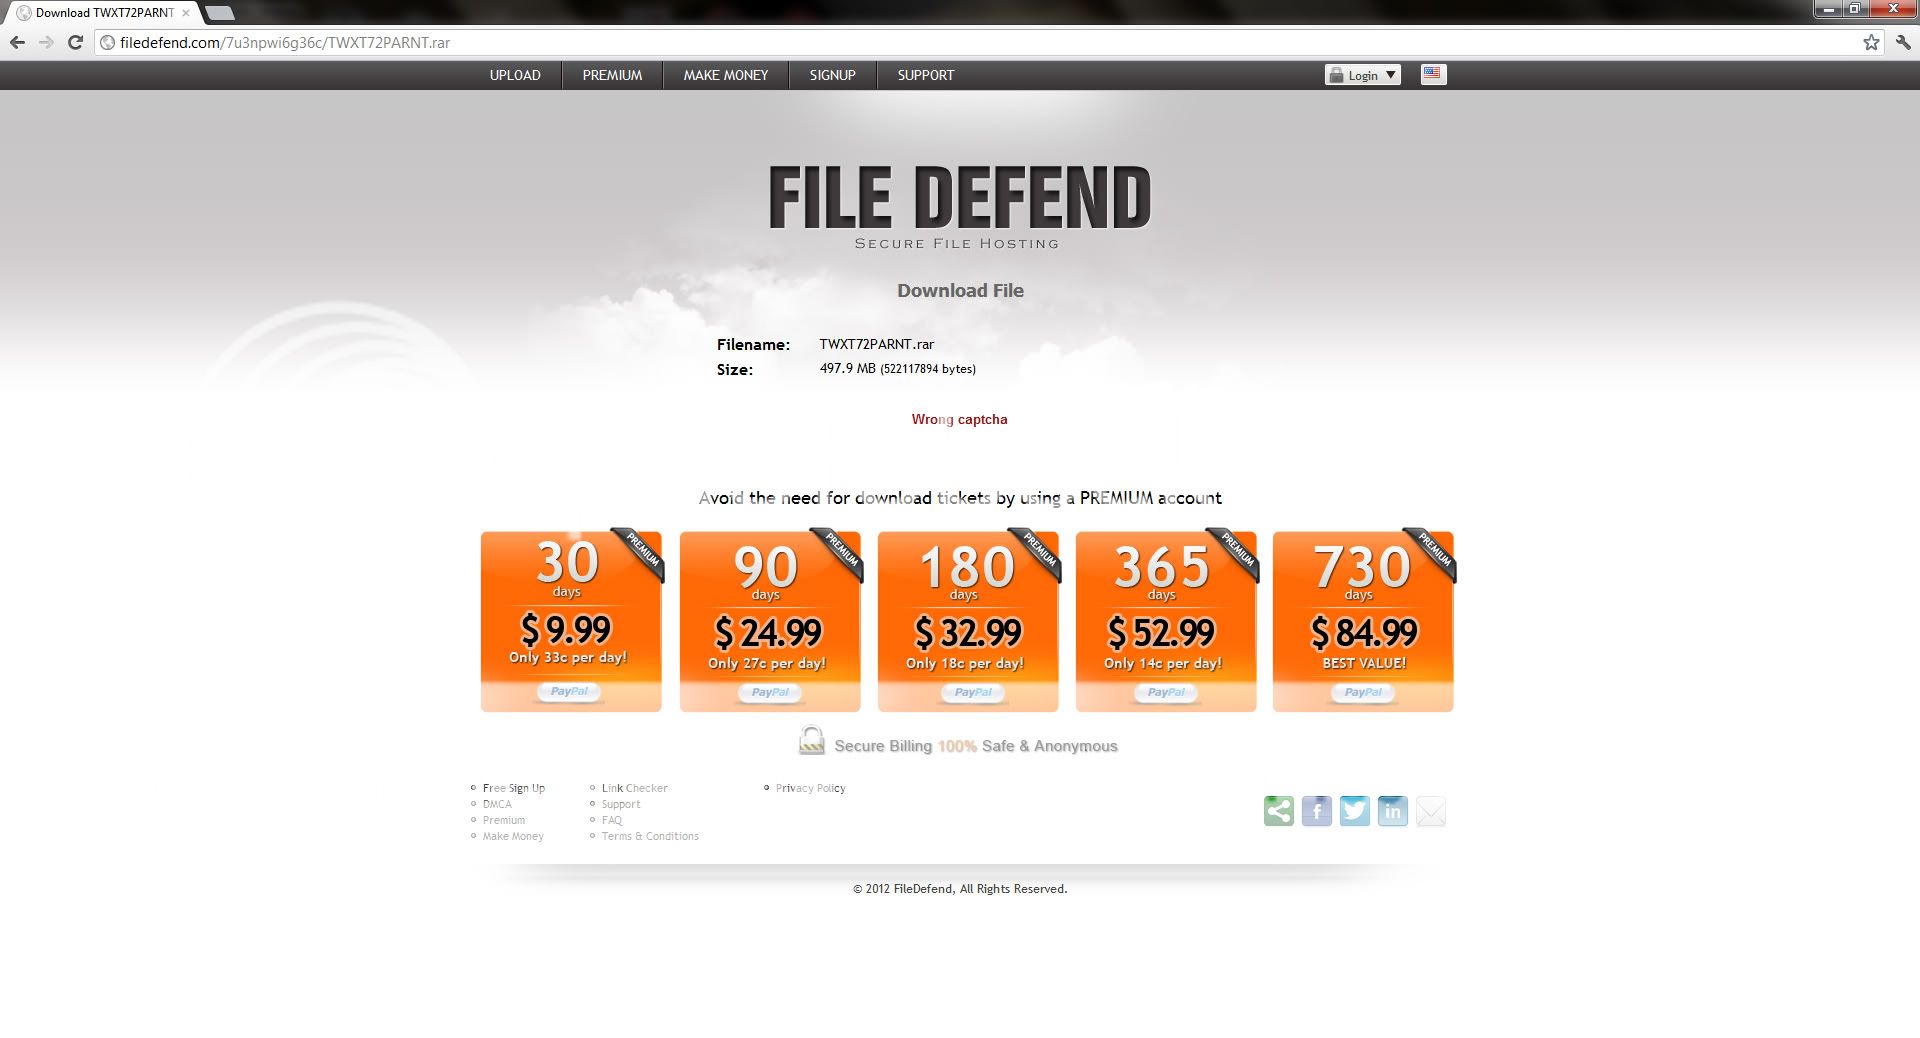Share page via Facebook icon
The image size is (1920, 1038).
point(1316,811)
